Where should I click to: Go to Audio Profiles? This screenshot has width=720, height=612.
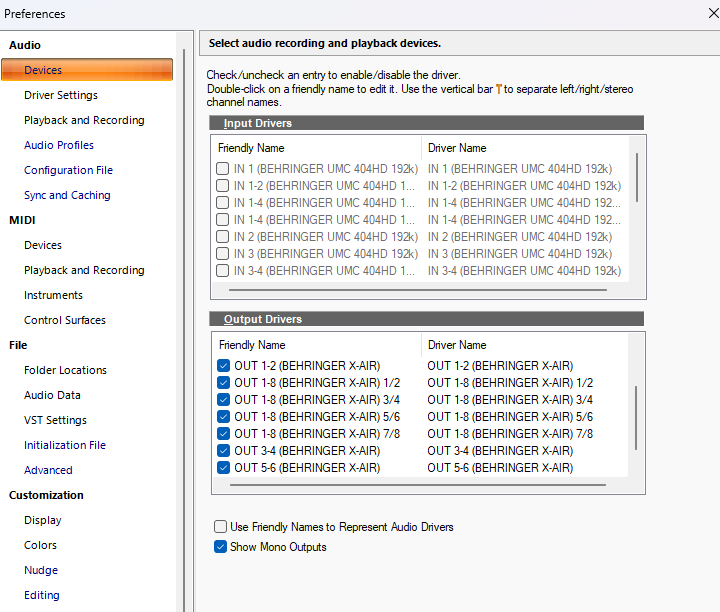coord(59,145)
